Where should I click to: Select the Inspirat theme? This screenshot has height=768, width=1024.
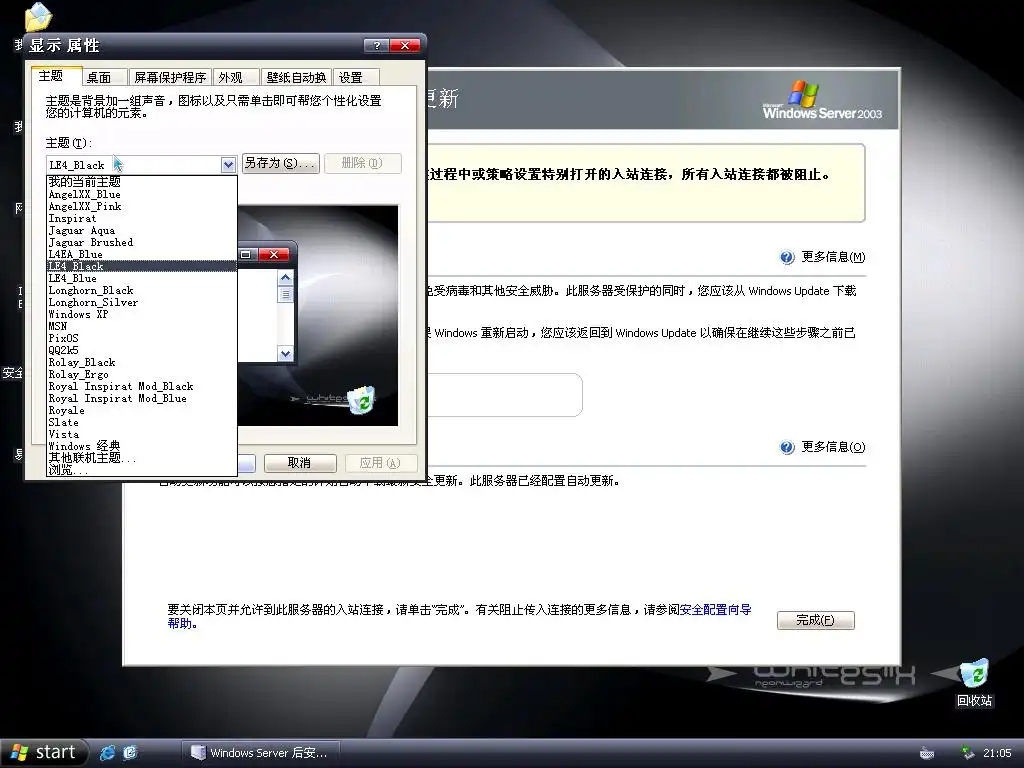click(x=142, y=218)
